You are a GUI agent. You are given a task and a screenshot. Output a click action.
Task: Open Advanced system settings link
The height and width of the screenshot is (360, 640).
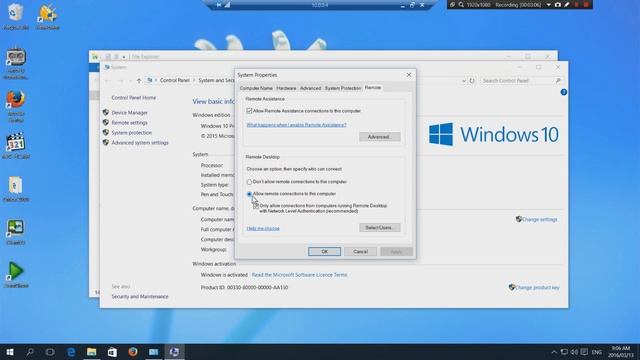[140, 143]
